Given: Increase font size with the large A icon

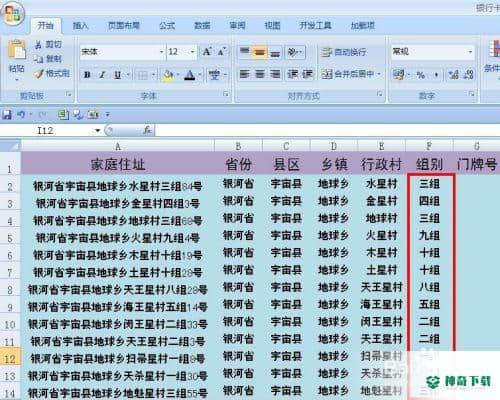Looking at the screenshot, I should click(207, 52).
